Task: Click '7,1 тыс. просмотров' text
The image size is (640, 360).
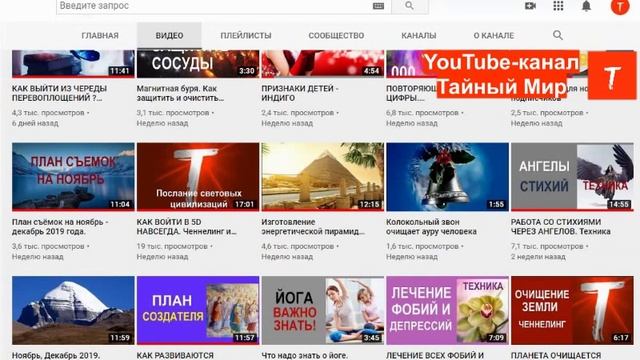Action: click(x=547, y=247)
